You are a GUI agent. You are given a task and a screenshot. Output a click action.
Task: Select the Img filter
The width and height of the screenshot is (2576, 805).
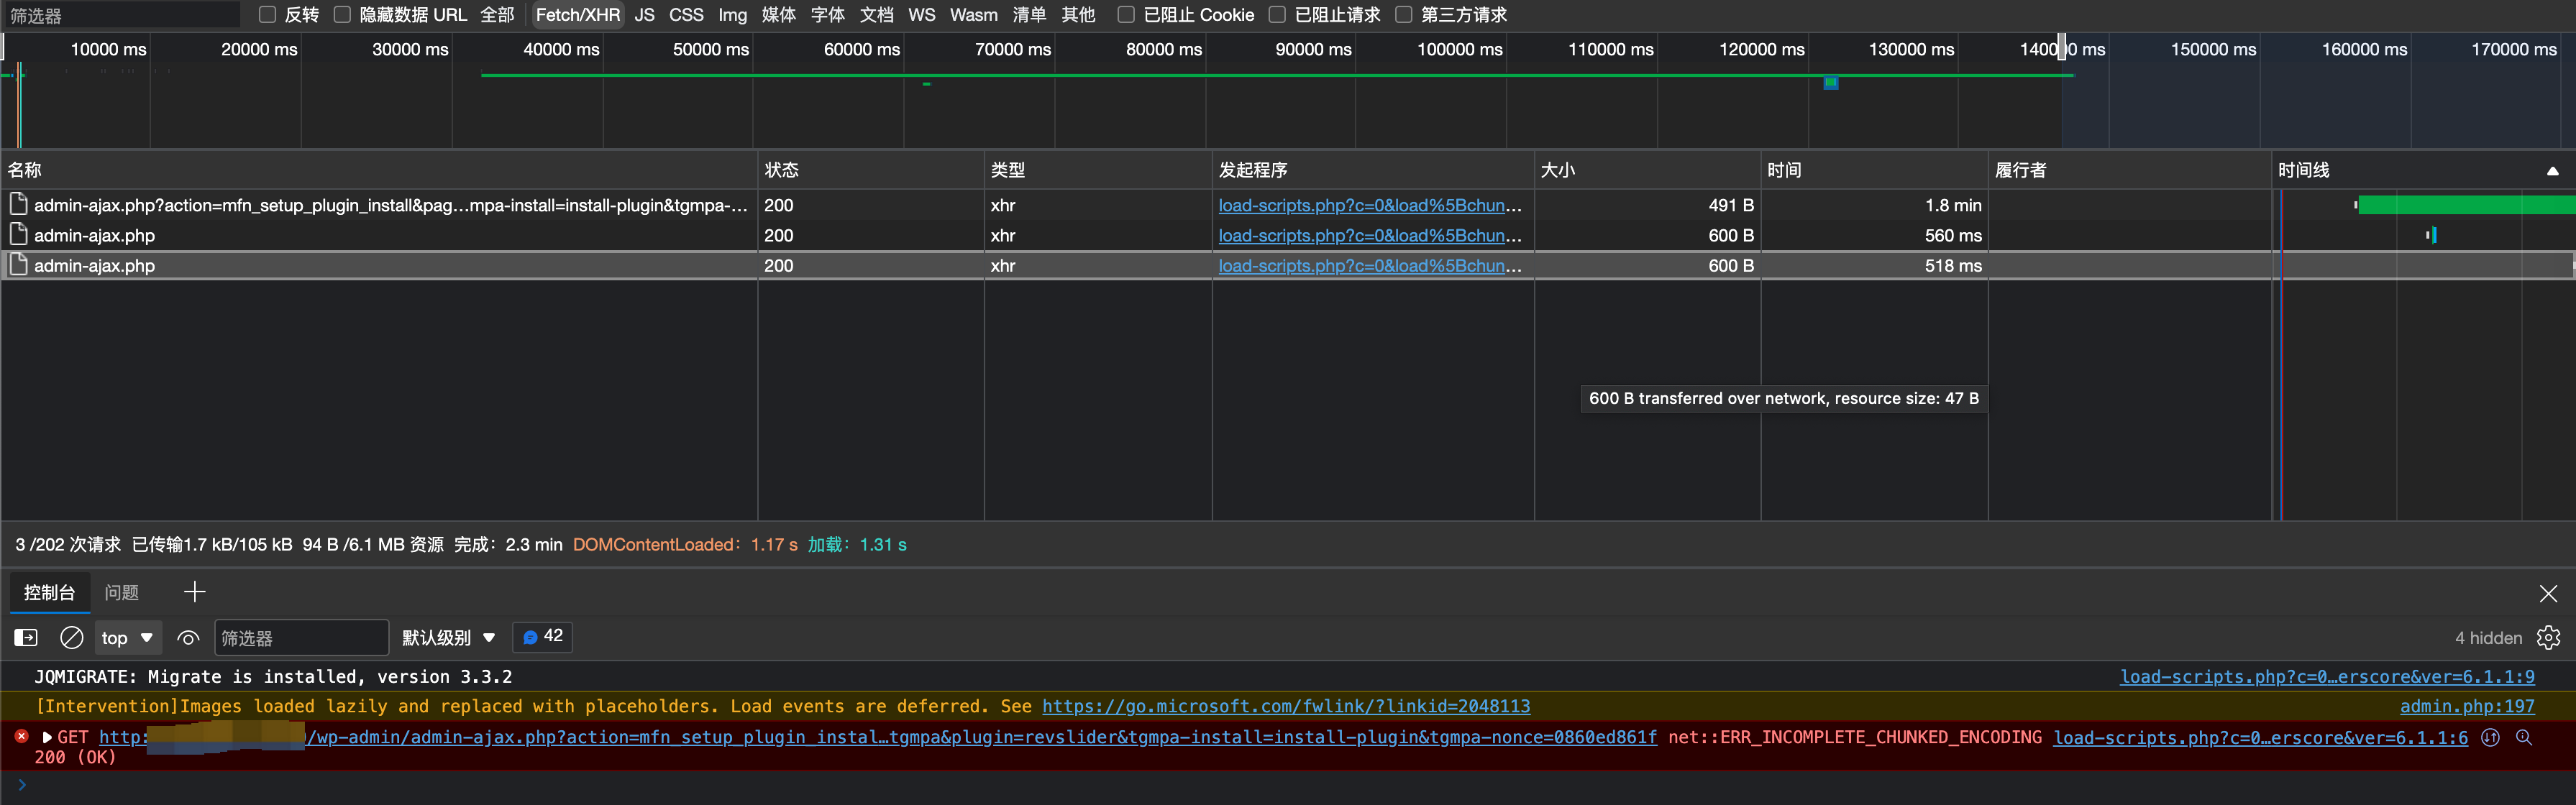pyautogui.click(x=732, y=15)
